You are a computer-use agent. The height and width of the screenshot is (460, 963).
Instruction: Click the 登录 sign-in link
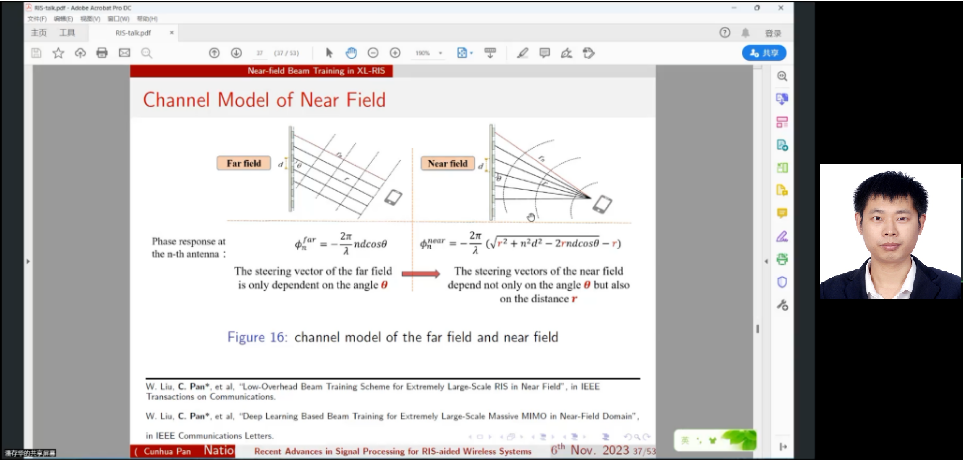pos(773,33)
